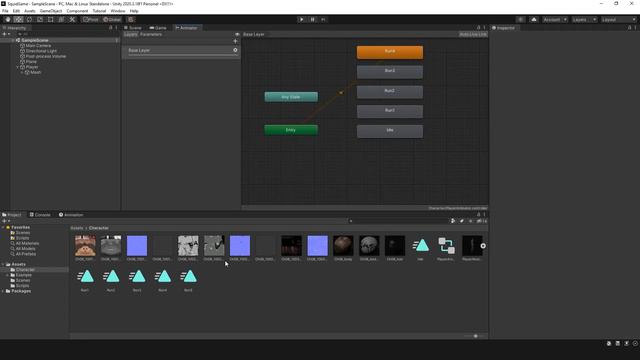Open the Account dropdown
Screen dimensions: 640x360
coord(555,20)
